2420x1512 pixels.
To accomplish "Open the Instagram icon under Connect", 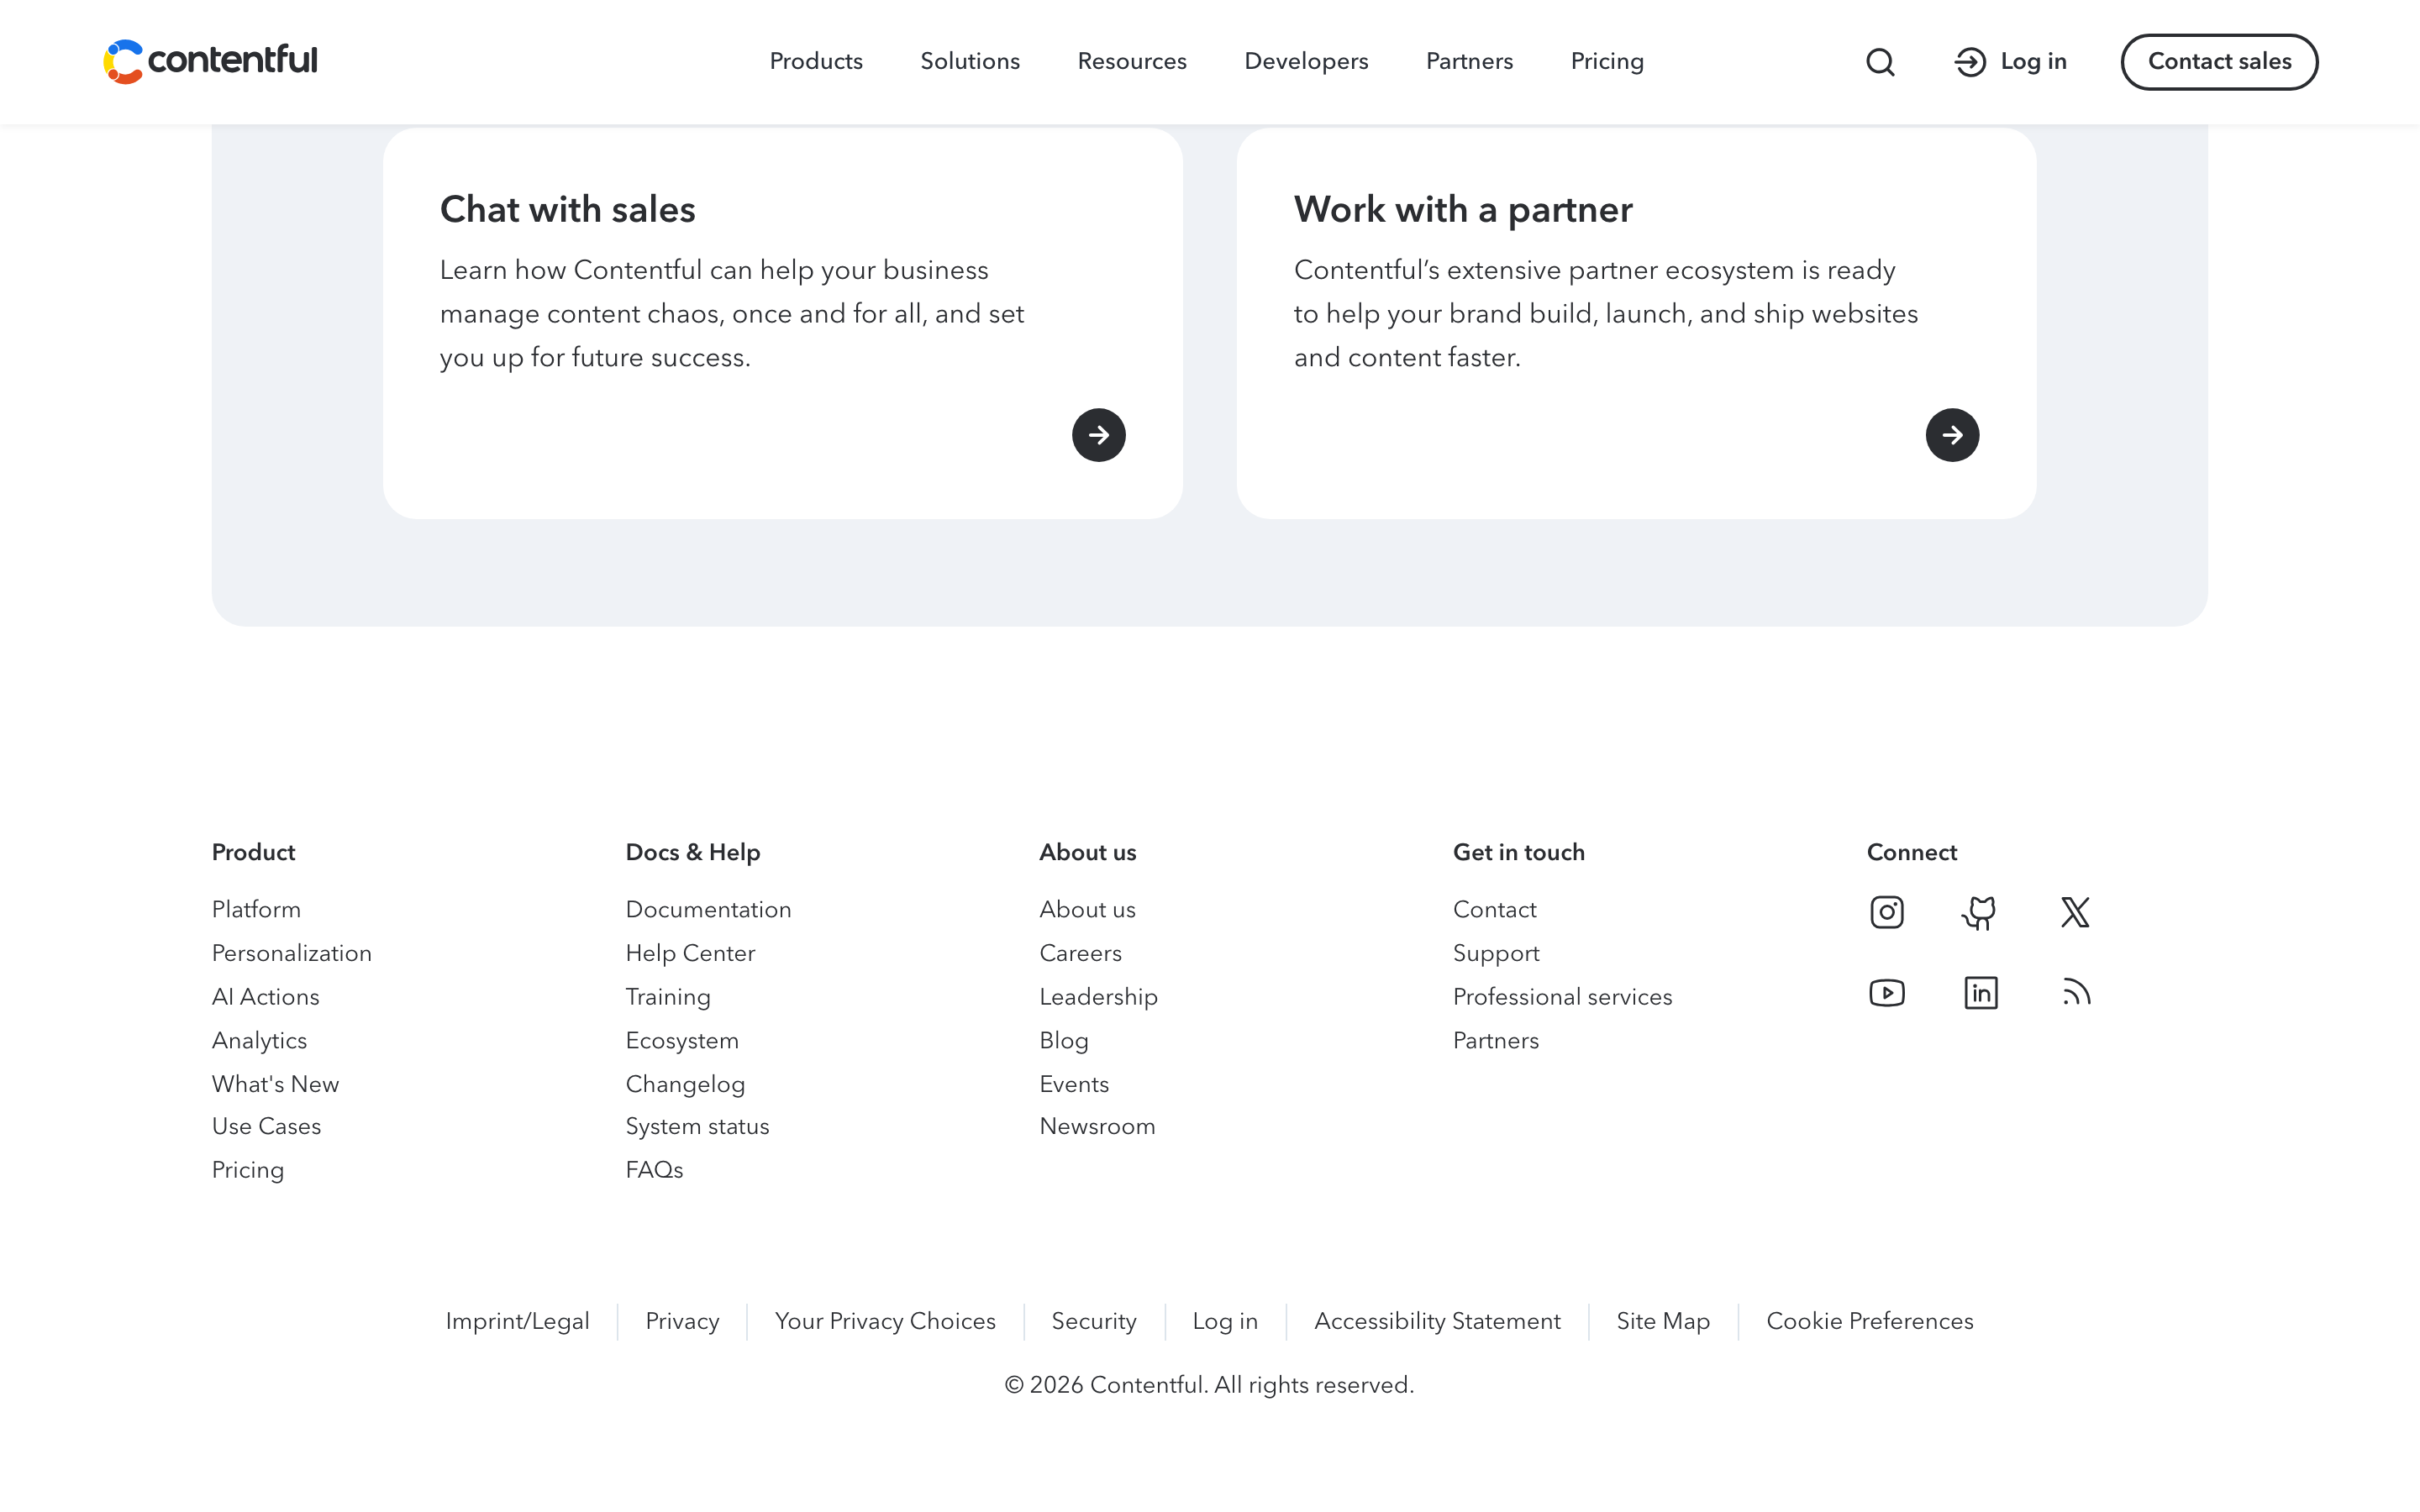I will (1886, 912).
